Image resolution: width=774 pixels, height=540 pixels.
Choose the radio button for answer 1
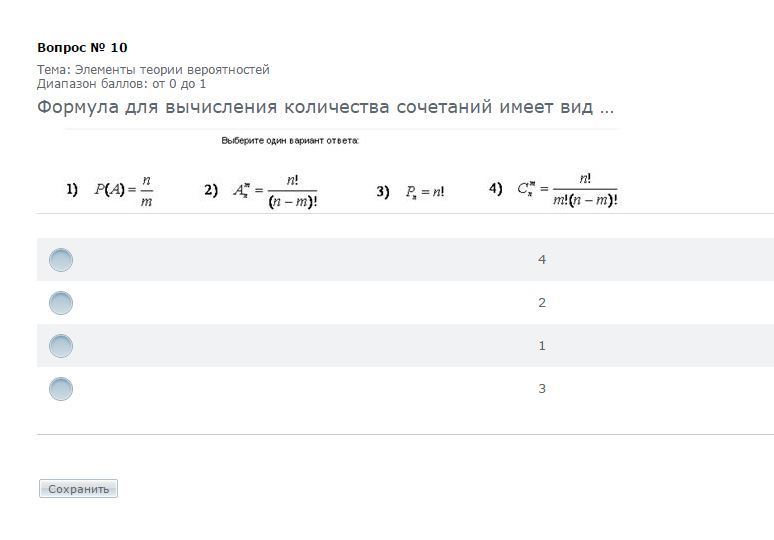click(x=61, y=346)
